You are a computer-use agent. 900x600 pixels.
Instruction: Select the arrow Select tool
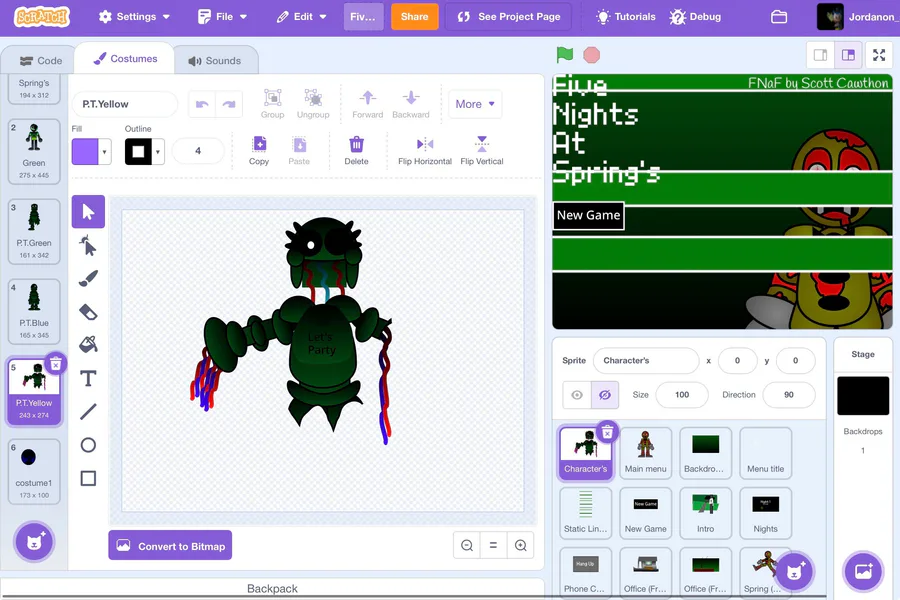88,212
